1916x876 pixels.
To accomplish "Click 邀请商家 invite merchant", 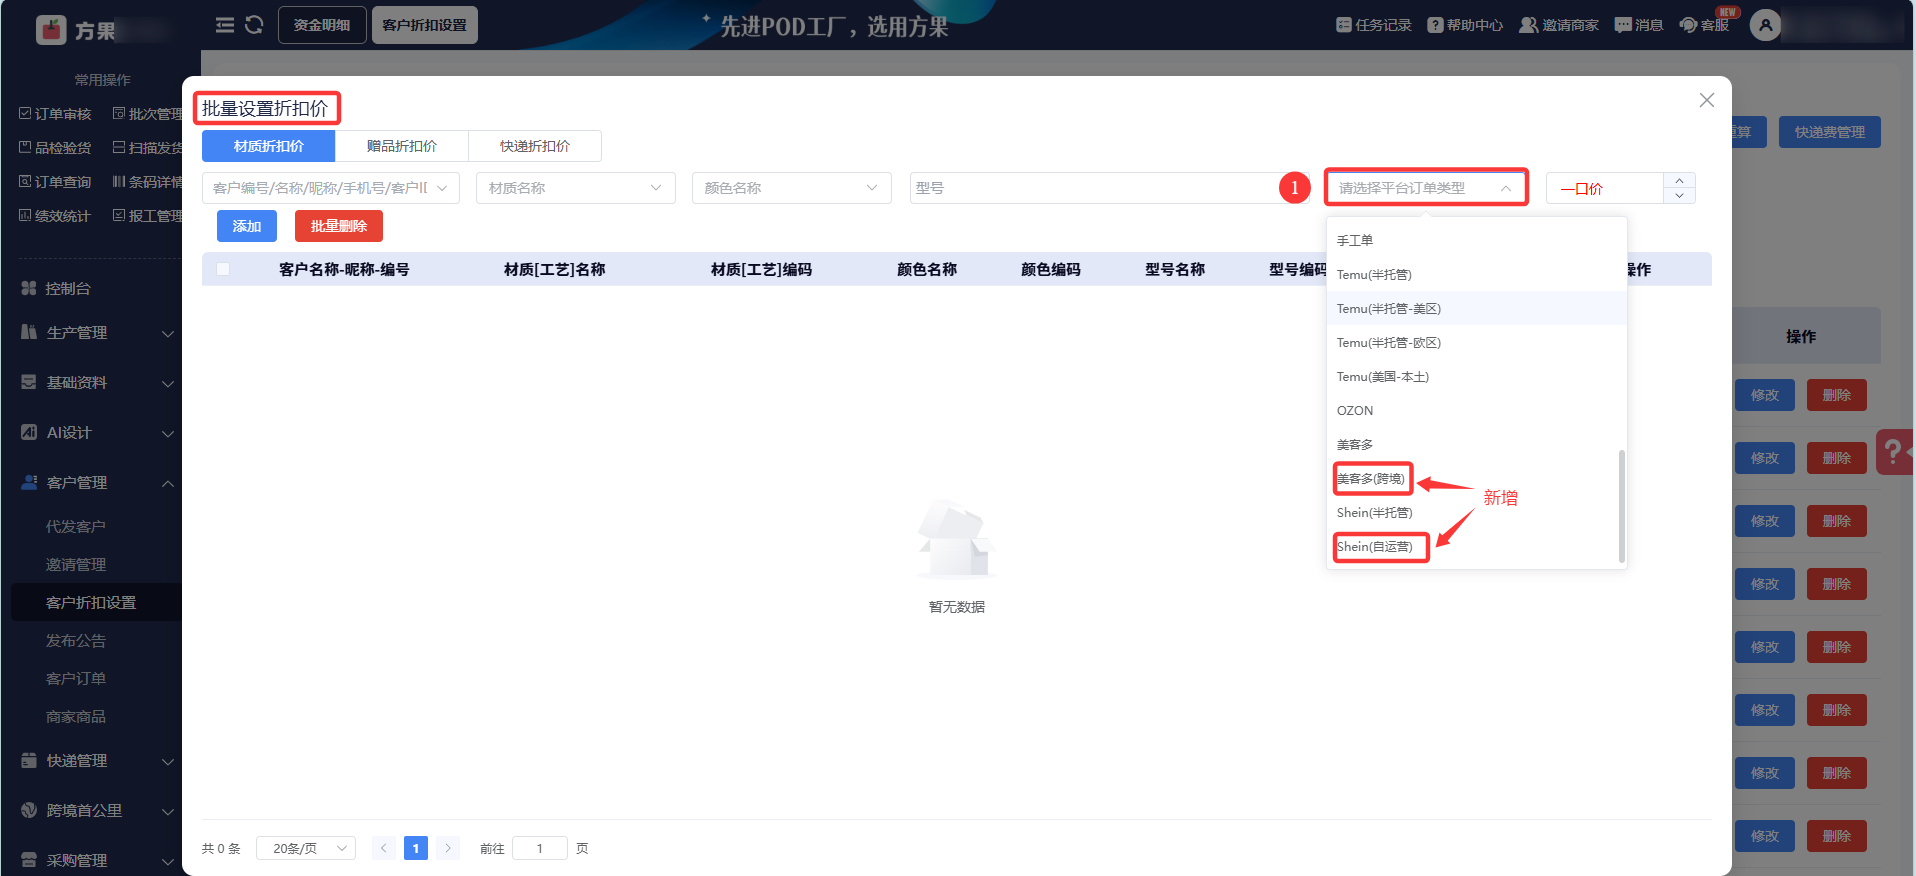I will click(x=1559, y=25).
